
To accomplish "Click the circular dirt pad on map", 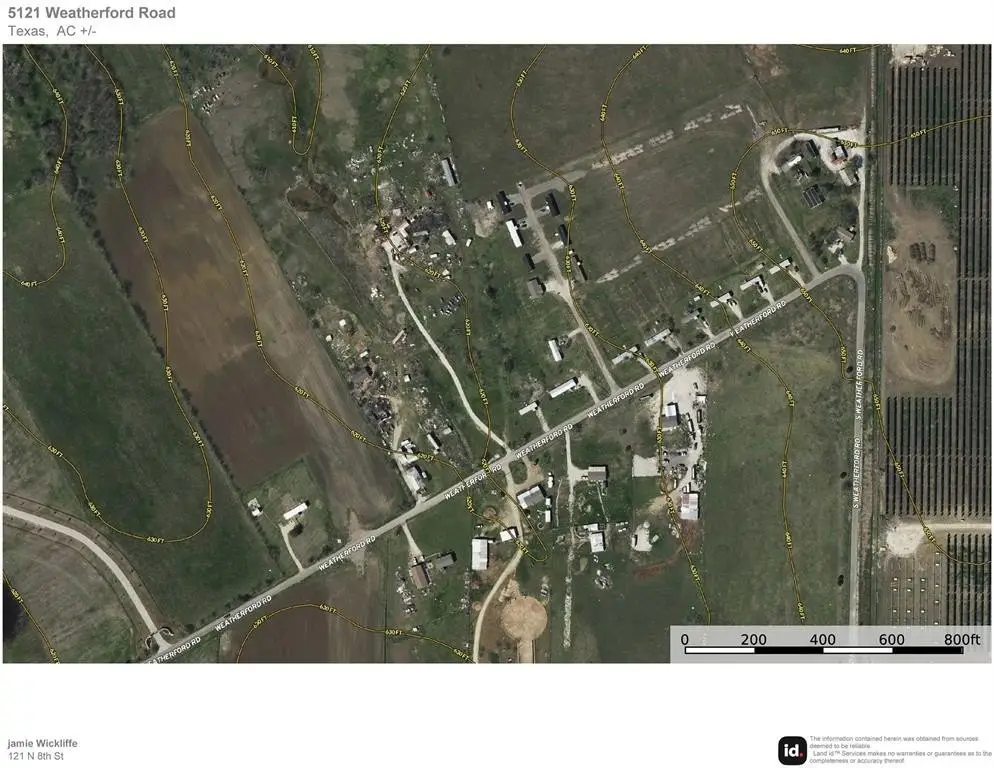I will (x=523, y=617).
